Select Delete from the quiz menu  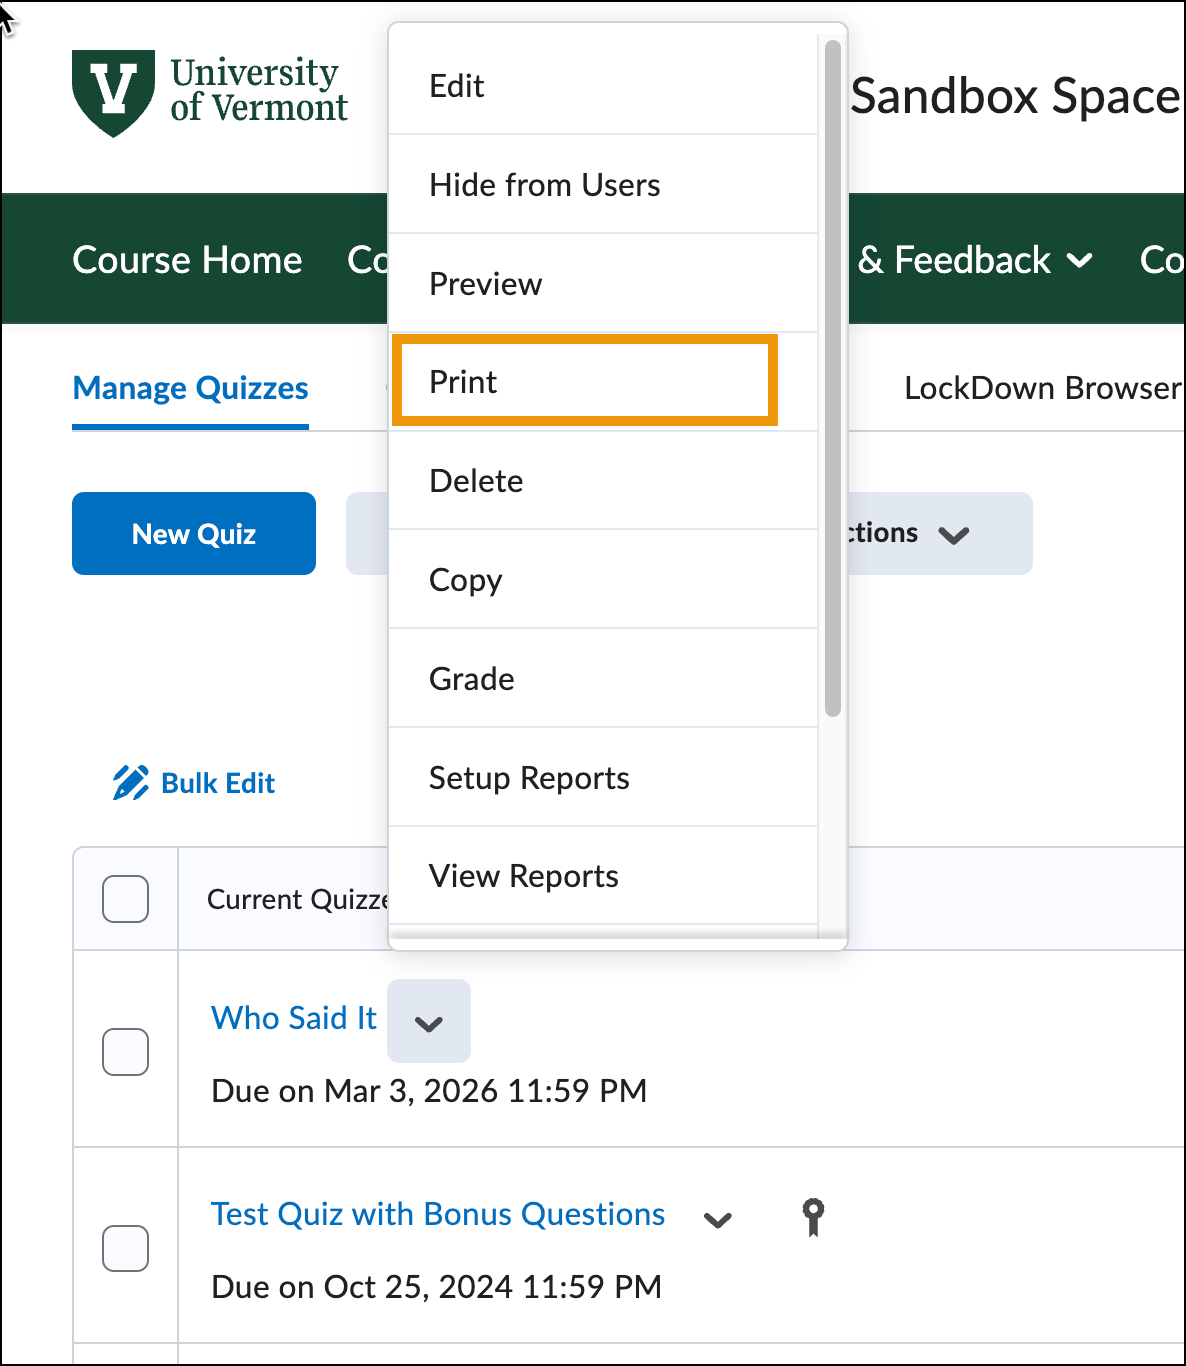(476, 481)
